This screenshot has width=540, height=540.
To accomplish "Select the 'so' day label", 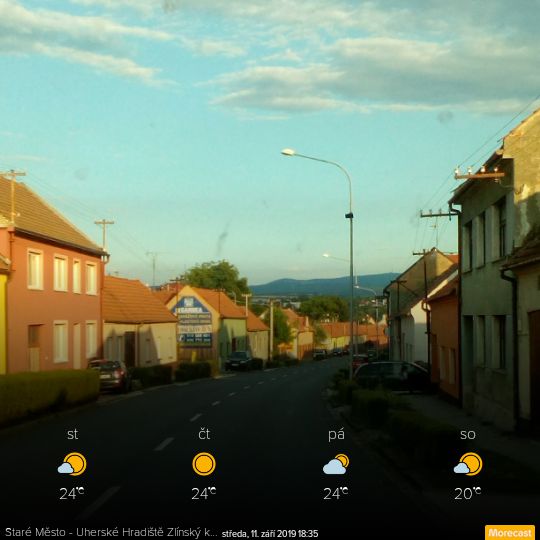I will 468,435.
